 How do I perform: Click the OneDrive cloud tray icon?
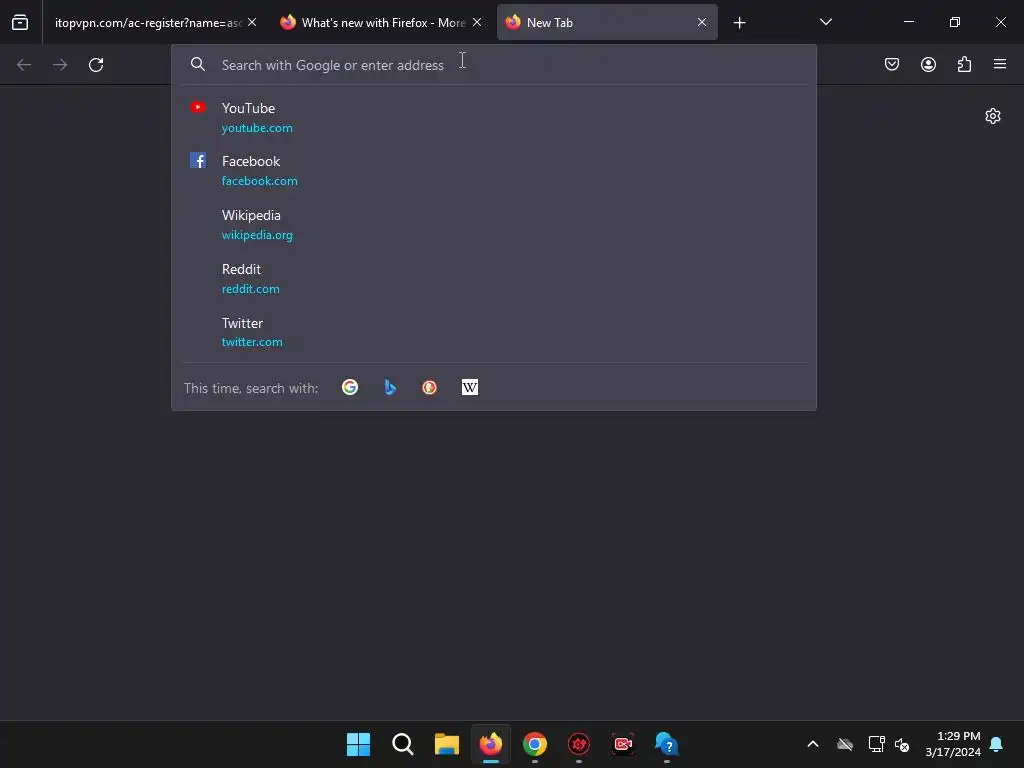845,744
